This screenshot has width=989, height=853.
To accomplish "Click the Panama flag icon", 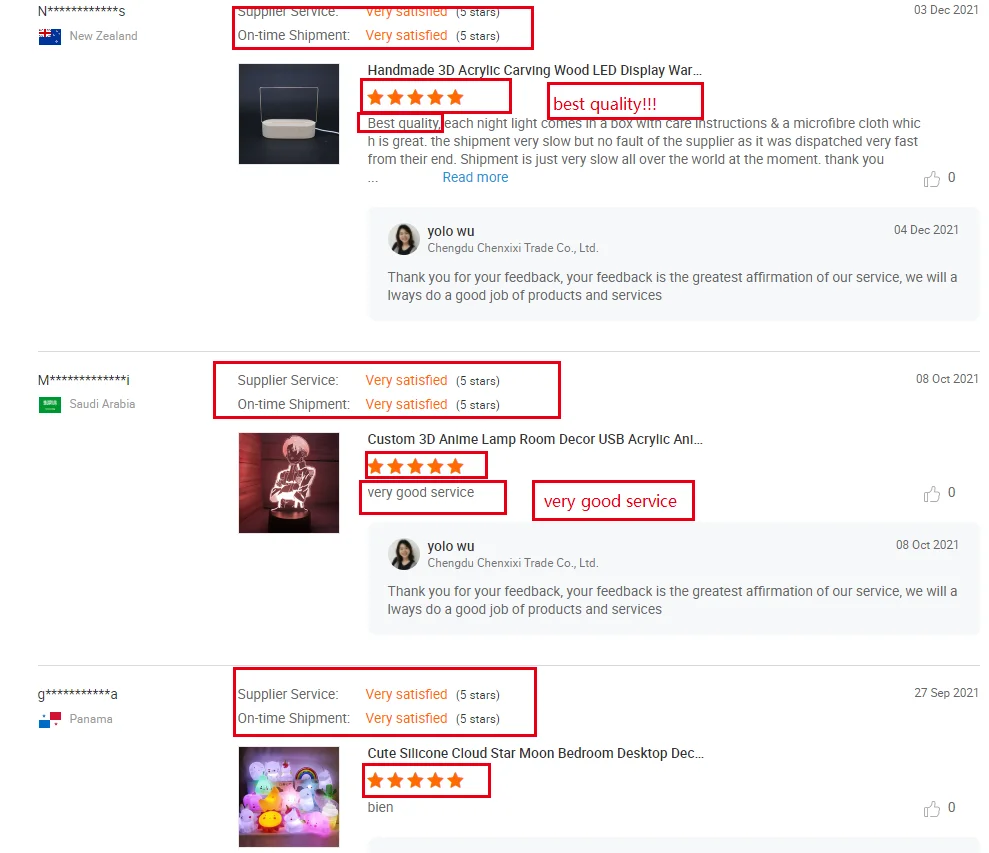I will pyautogui.click(x=50, y=719).
